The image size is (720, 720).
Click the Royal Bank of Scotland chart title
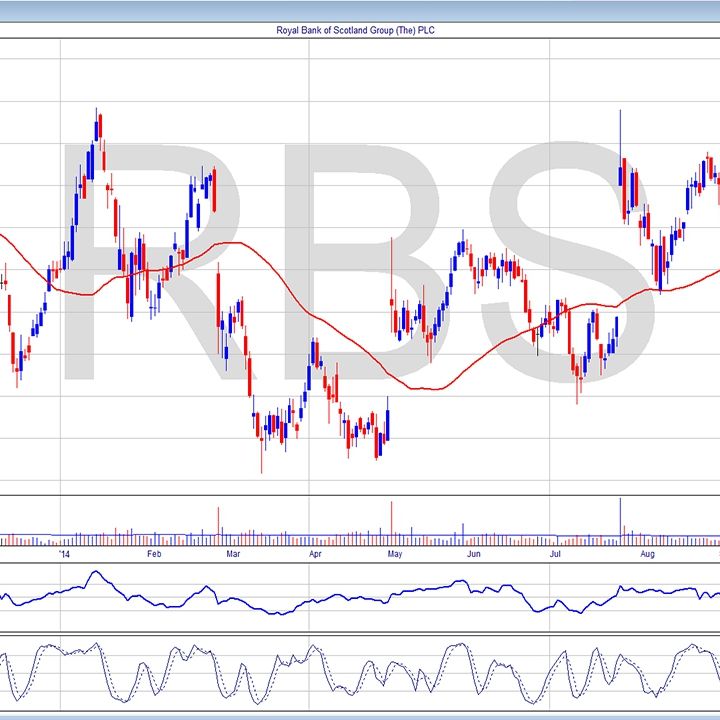360,31
